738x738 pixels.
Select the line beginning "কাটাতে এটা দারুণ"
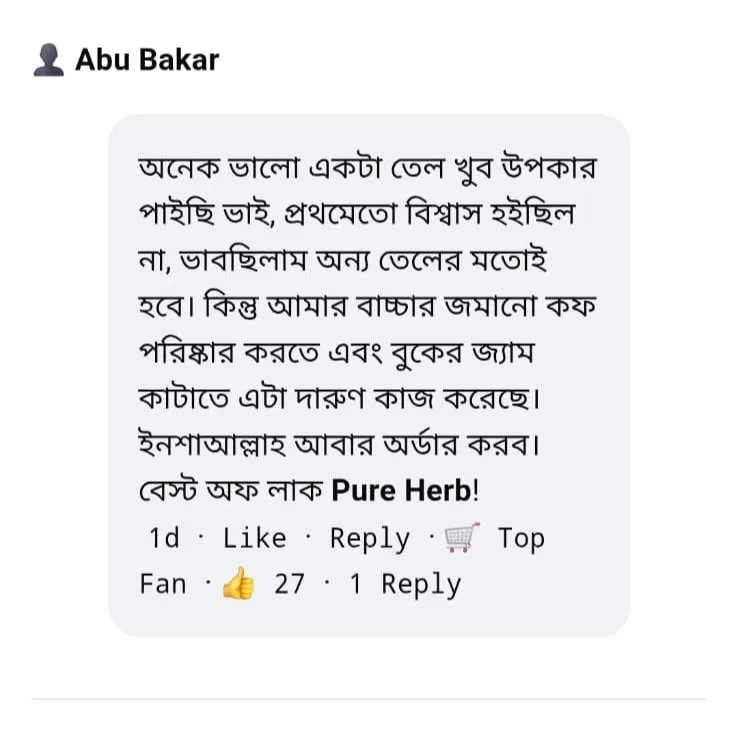coord(339,399)
